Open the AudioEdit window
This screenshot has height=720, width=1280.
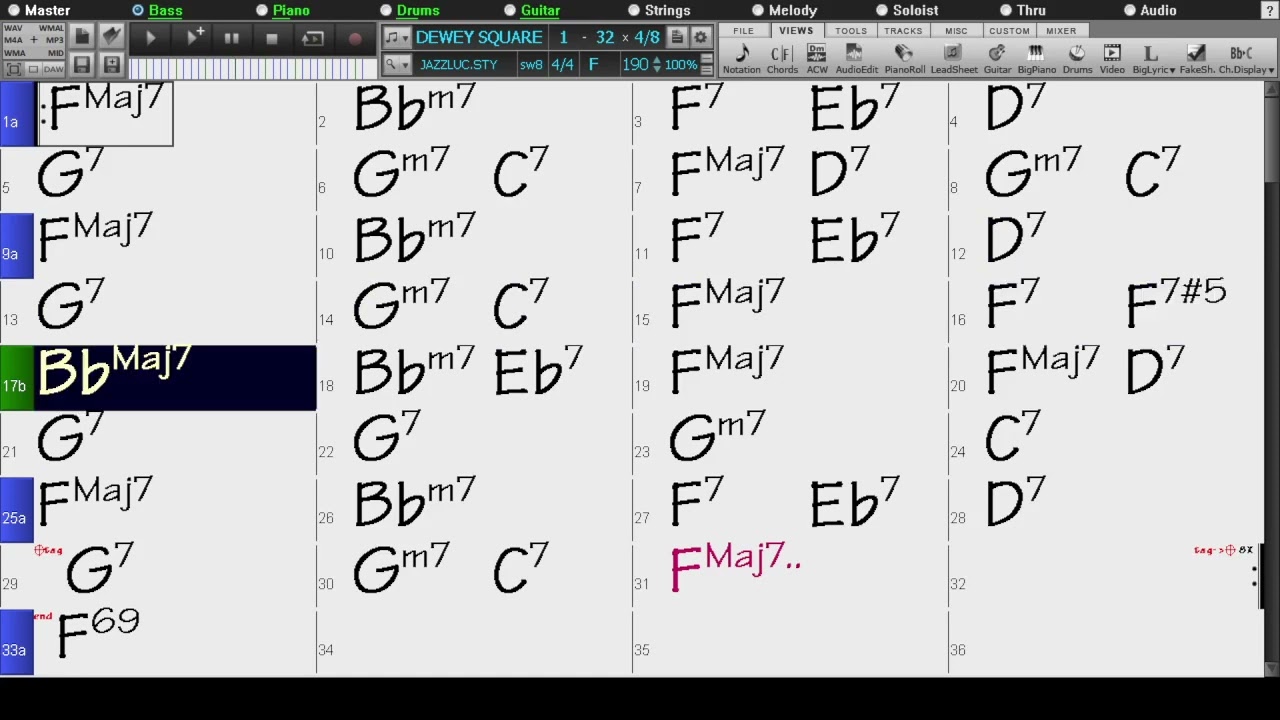tap(856, 59)
